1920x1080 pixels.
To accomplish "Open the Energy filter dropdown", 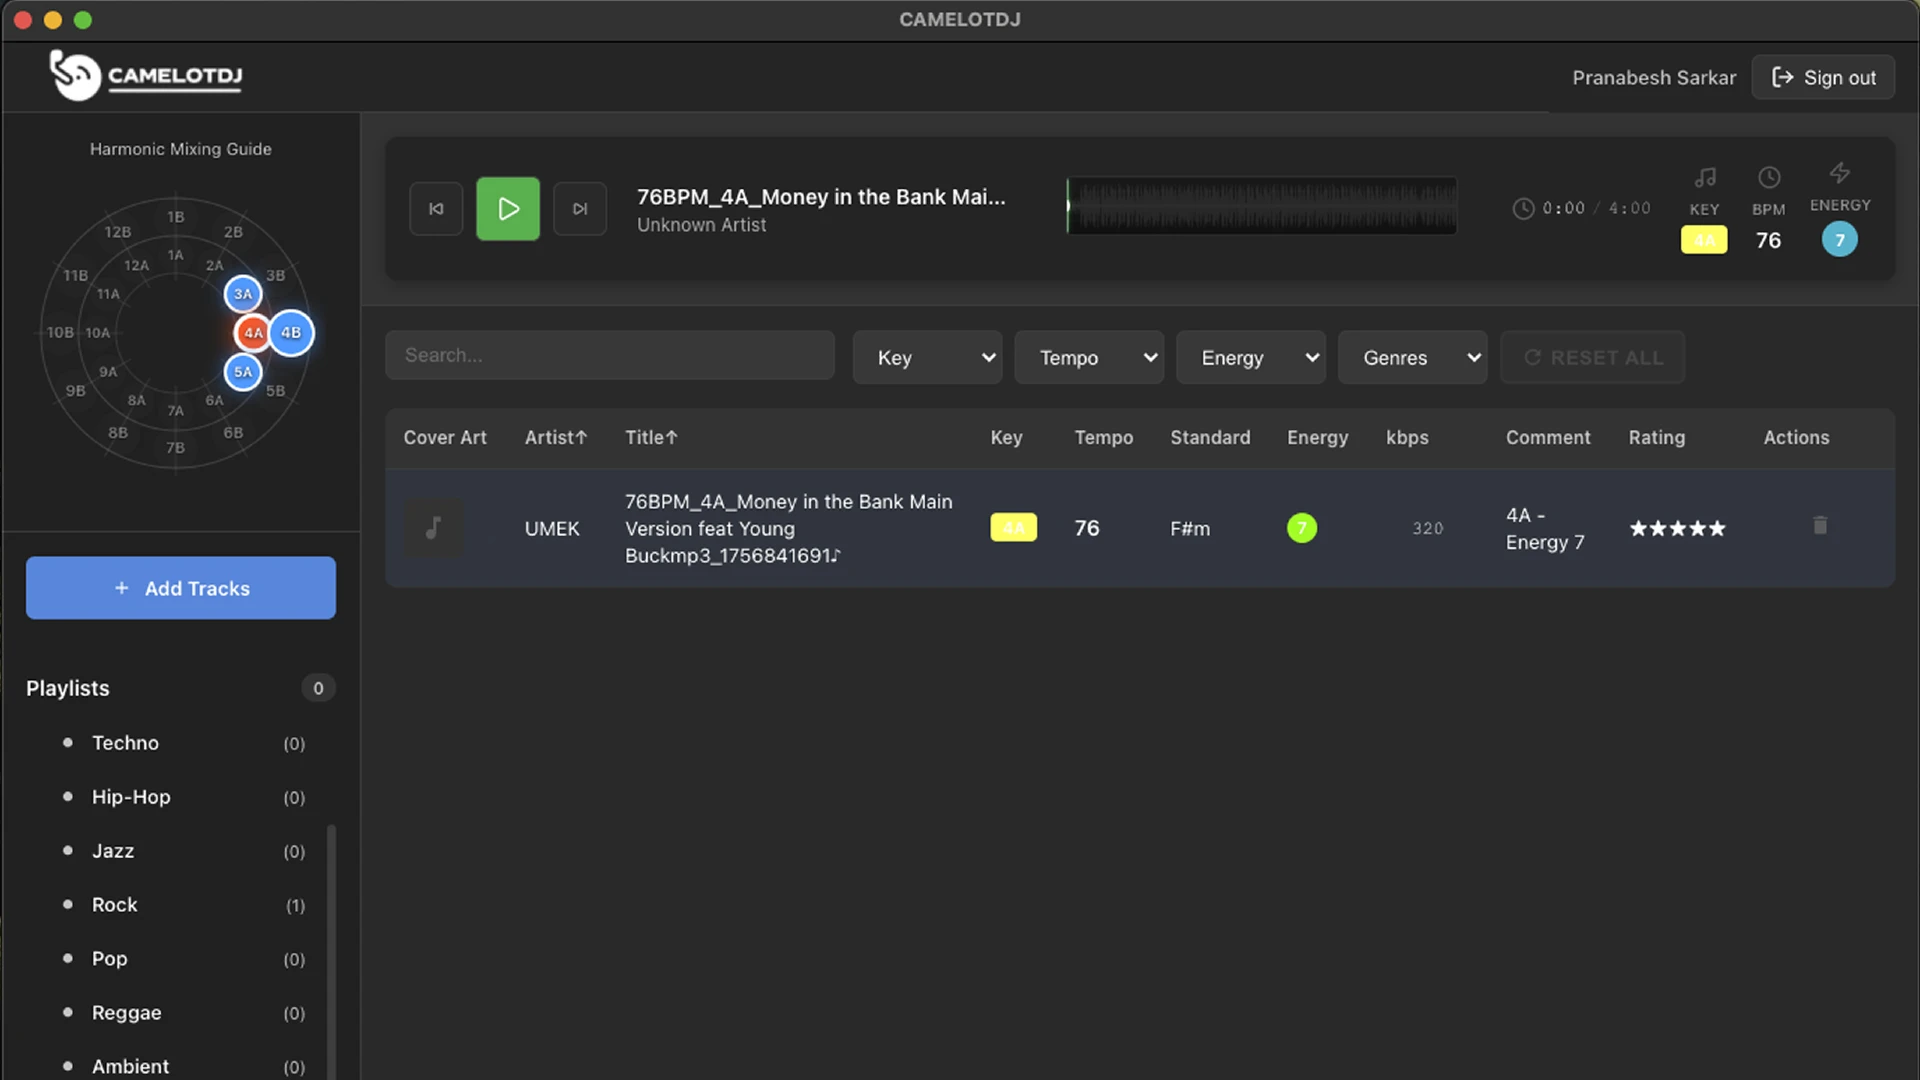I will point(1251,357).
